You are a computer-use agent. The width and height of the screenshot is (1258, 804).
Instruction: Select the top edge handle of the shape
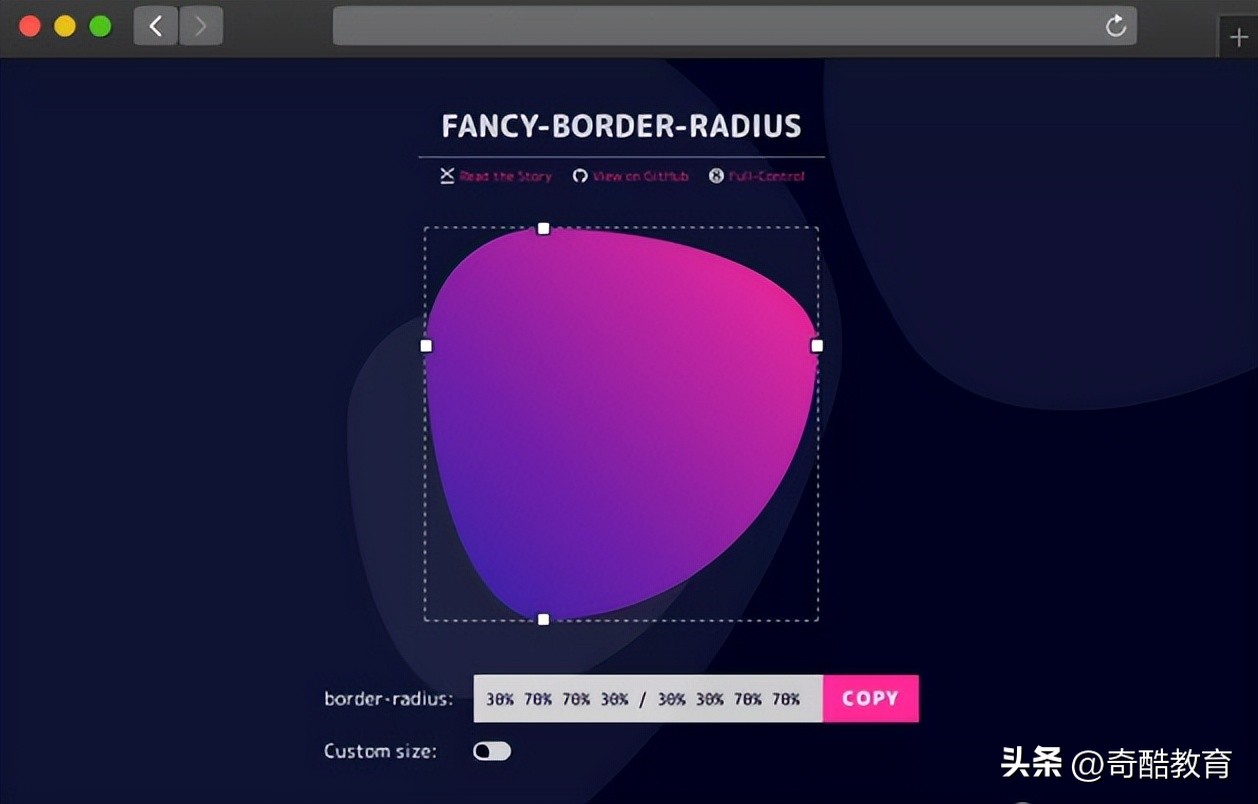544,228
